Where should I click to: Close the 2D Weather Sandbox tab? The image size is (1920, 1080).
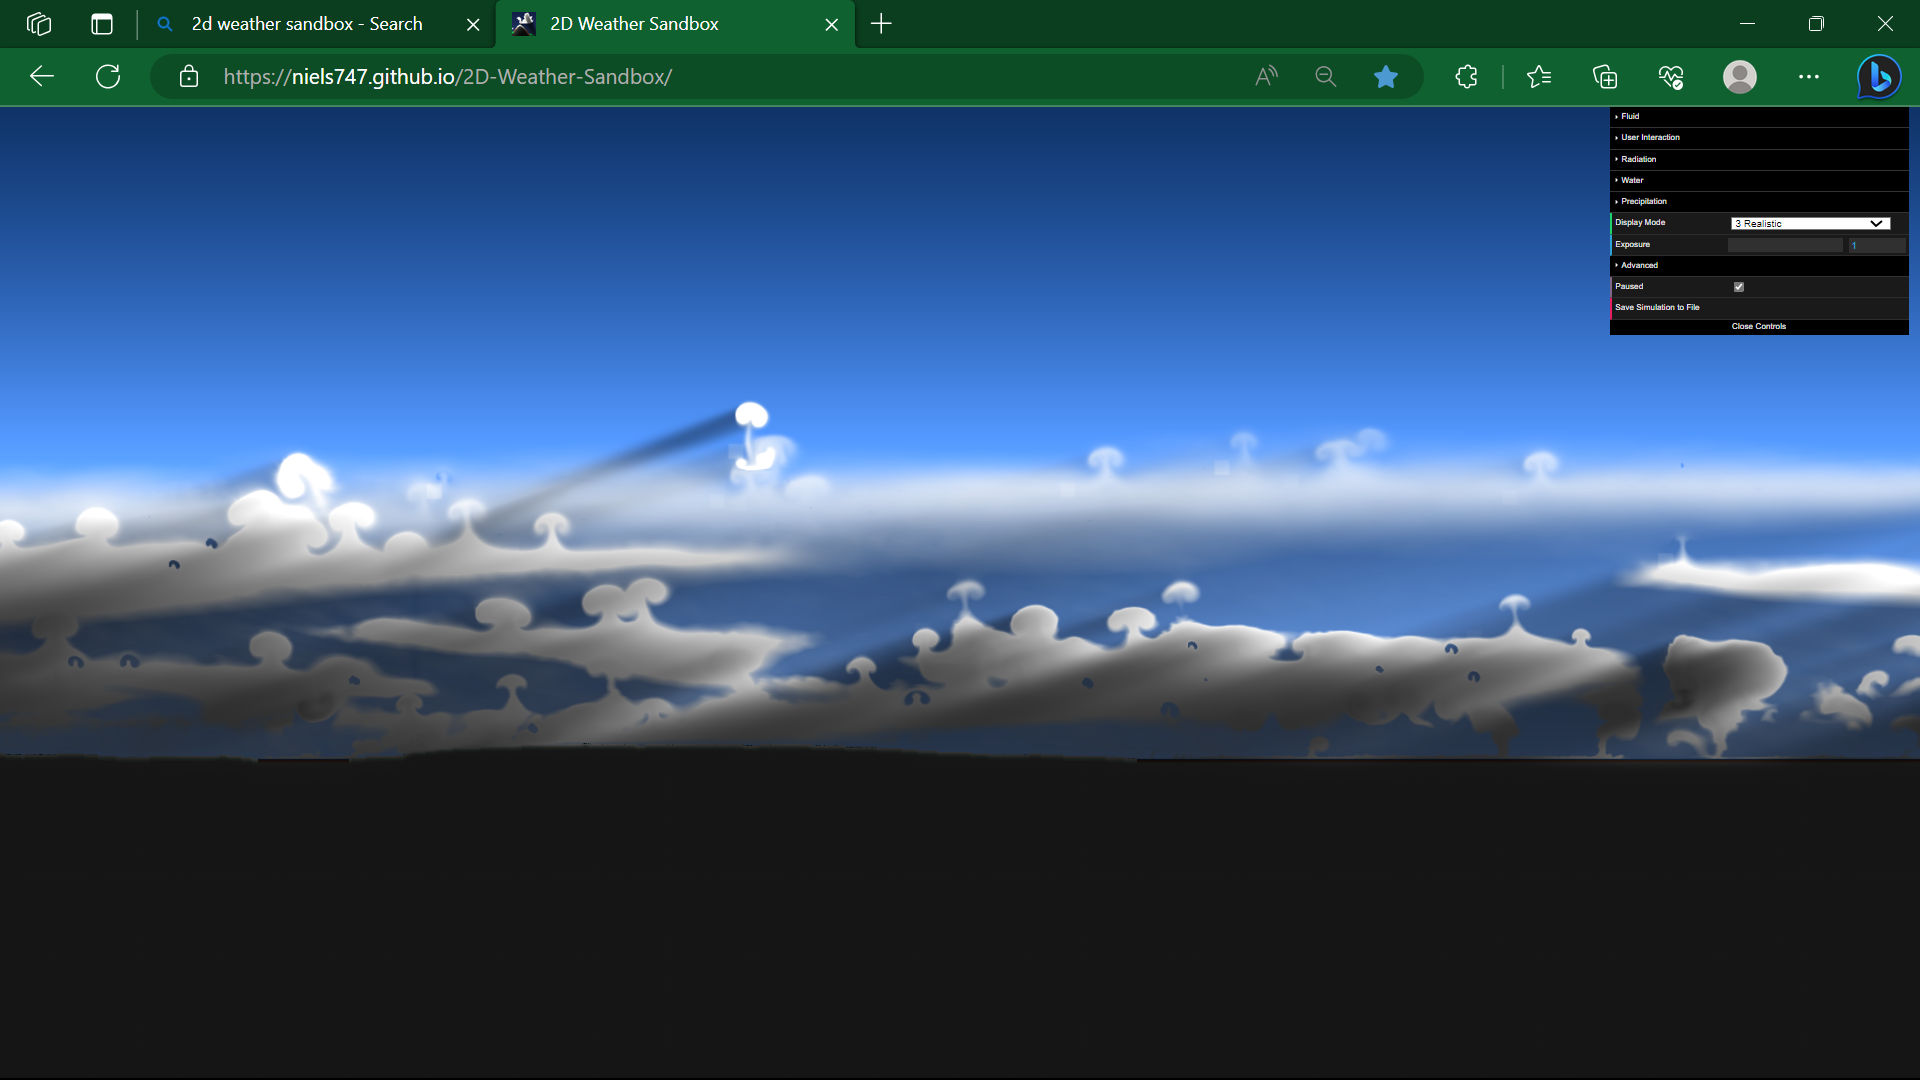click(x=831, y=25)
